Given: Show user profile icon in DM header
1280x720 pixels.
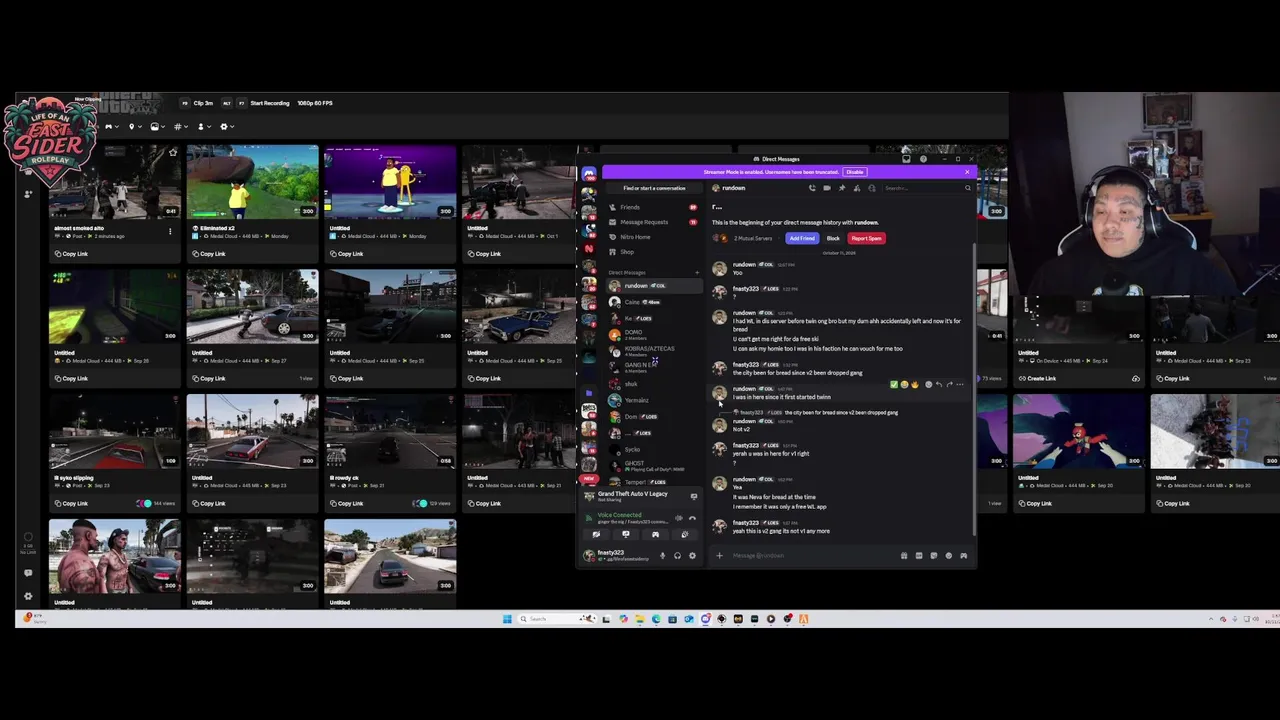Looking at the screenshot, I should [872, 188].
